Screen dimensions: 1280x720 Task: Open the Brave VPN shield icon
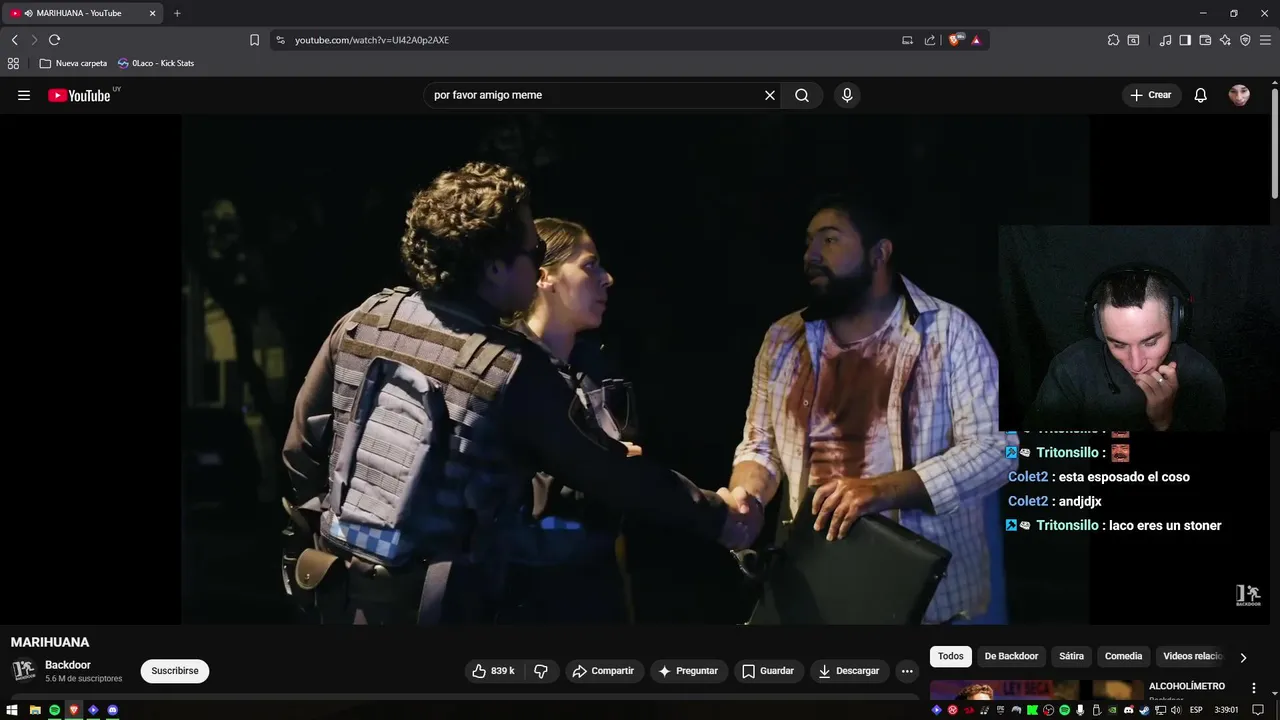(x=1245, y=40)
